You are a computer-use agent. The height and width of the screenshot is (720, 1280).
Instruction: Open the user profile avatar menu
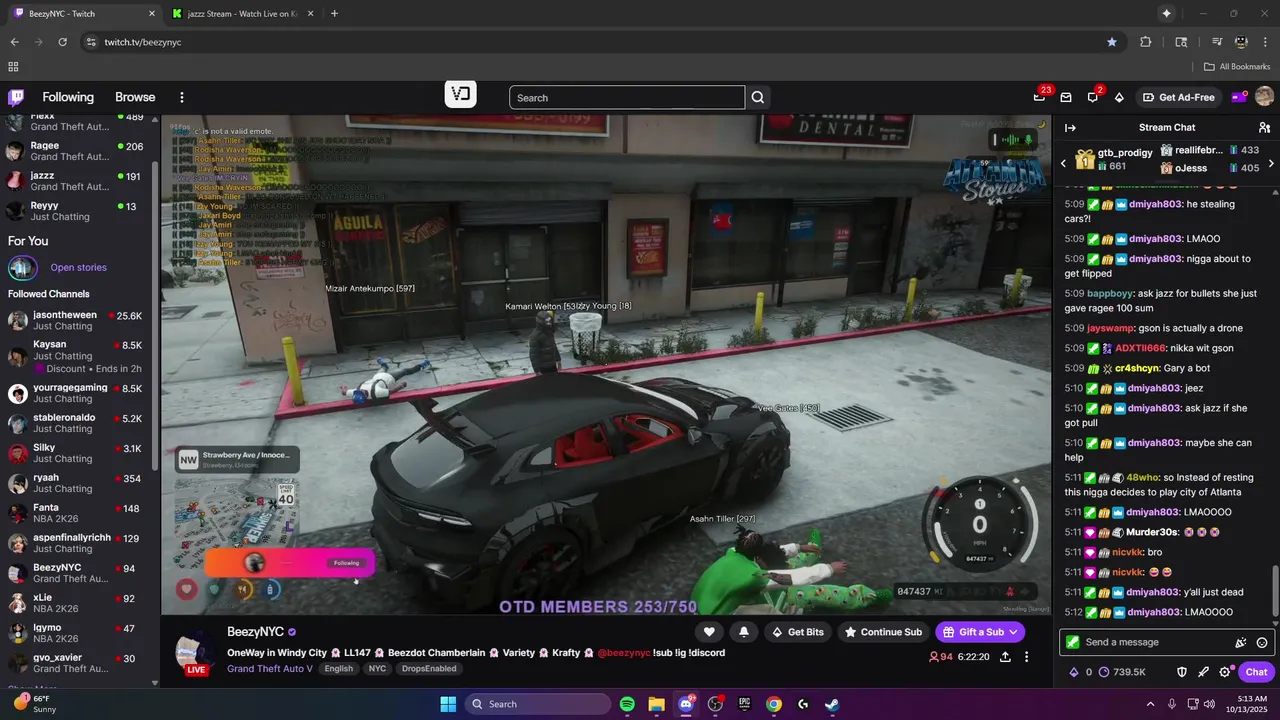pos(1264,97)
